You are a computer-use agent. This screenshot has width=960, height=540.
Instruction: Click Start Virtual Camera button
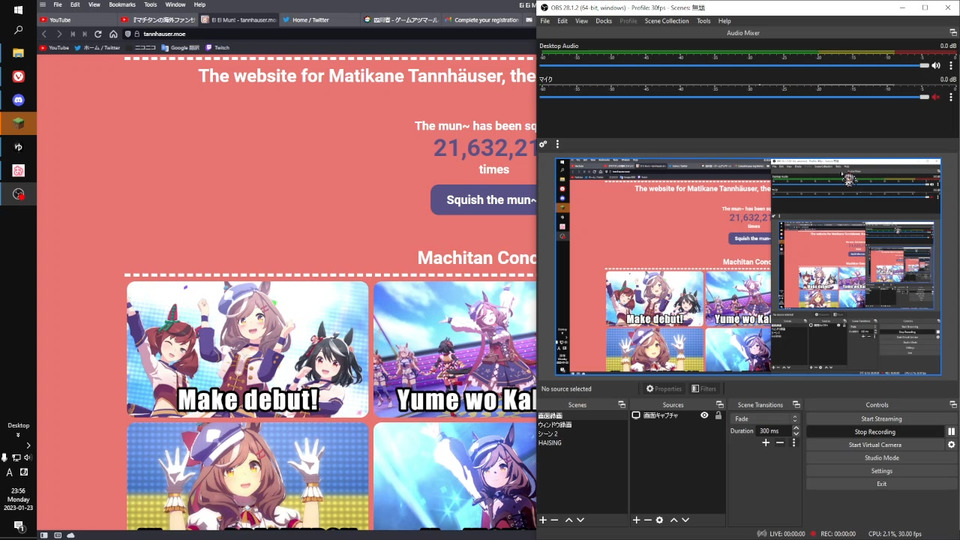875,445
